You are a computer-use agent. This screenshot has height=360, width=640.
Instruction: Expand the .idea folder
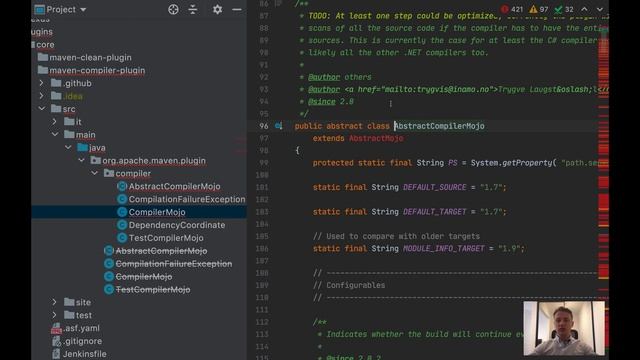[41, 96]
